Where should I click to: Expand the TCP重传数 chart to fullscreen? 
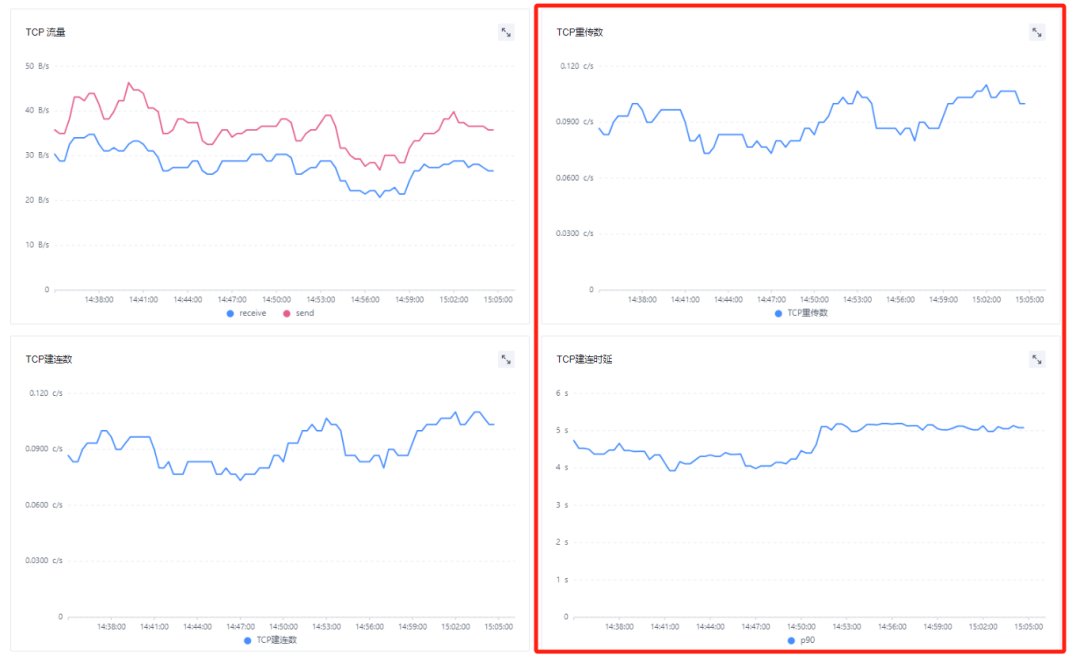click(x=1037, y=32)
